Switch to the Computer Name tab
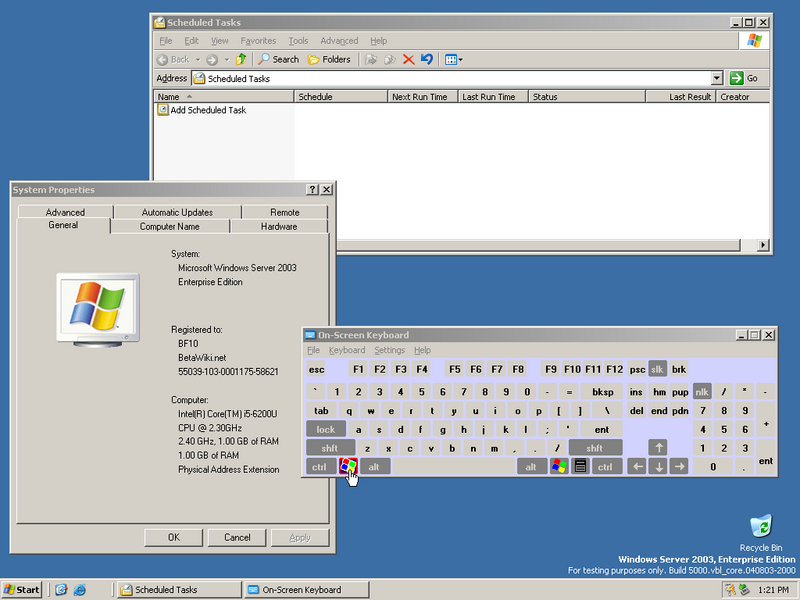 pyautogui.click(x=169, y=226)
